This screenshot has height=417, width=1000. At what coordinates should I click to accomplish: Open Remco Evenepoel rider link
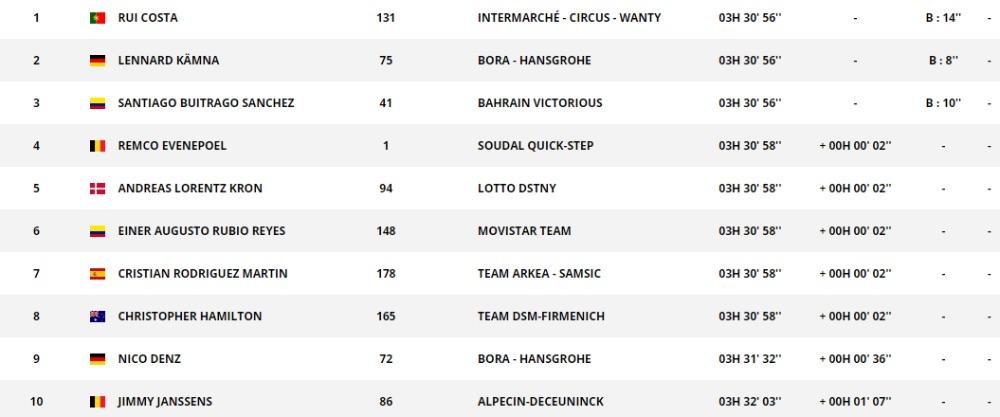coord(172,145)
